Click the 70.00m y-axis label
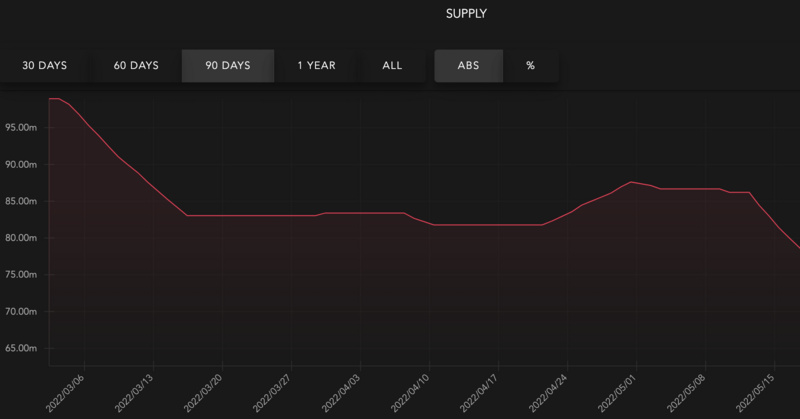 point(21,311)
